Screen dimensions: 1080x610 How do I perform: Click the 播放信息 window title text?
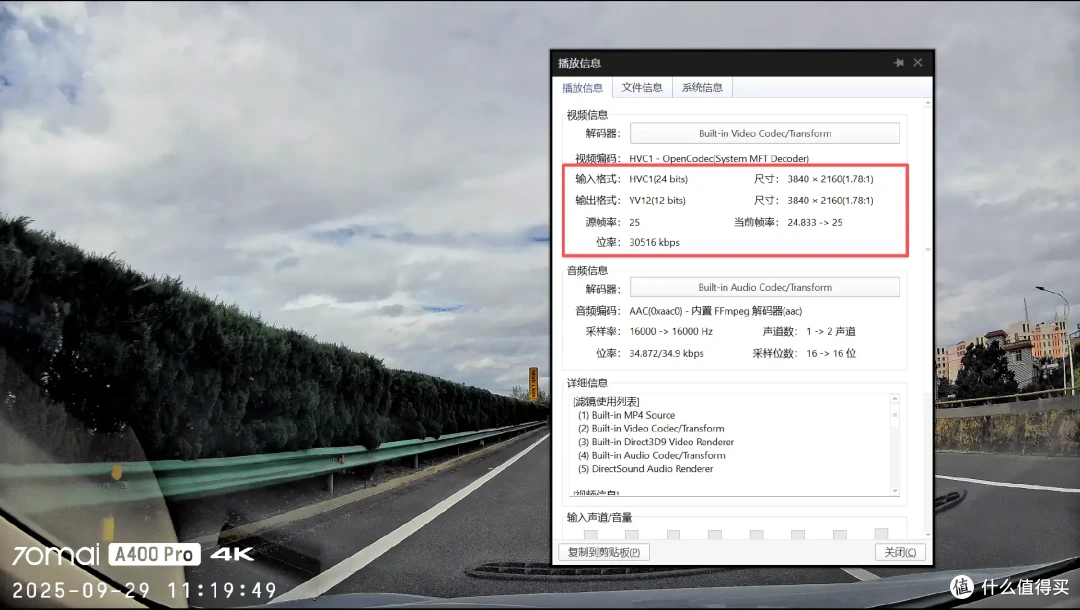[x=579, y=63]
